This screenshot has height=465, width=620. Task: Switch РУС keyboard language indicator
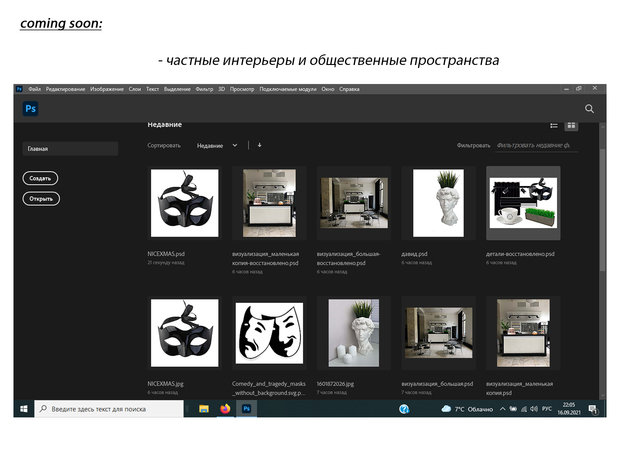click(x=547, y=409)
